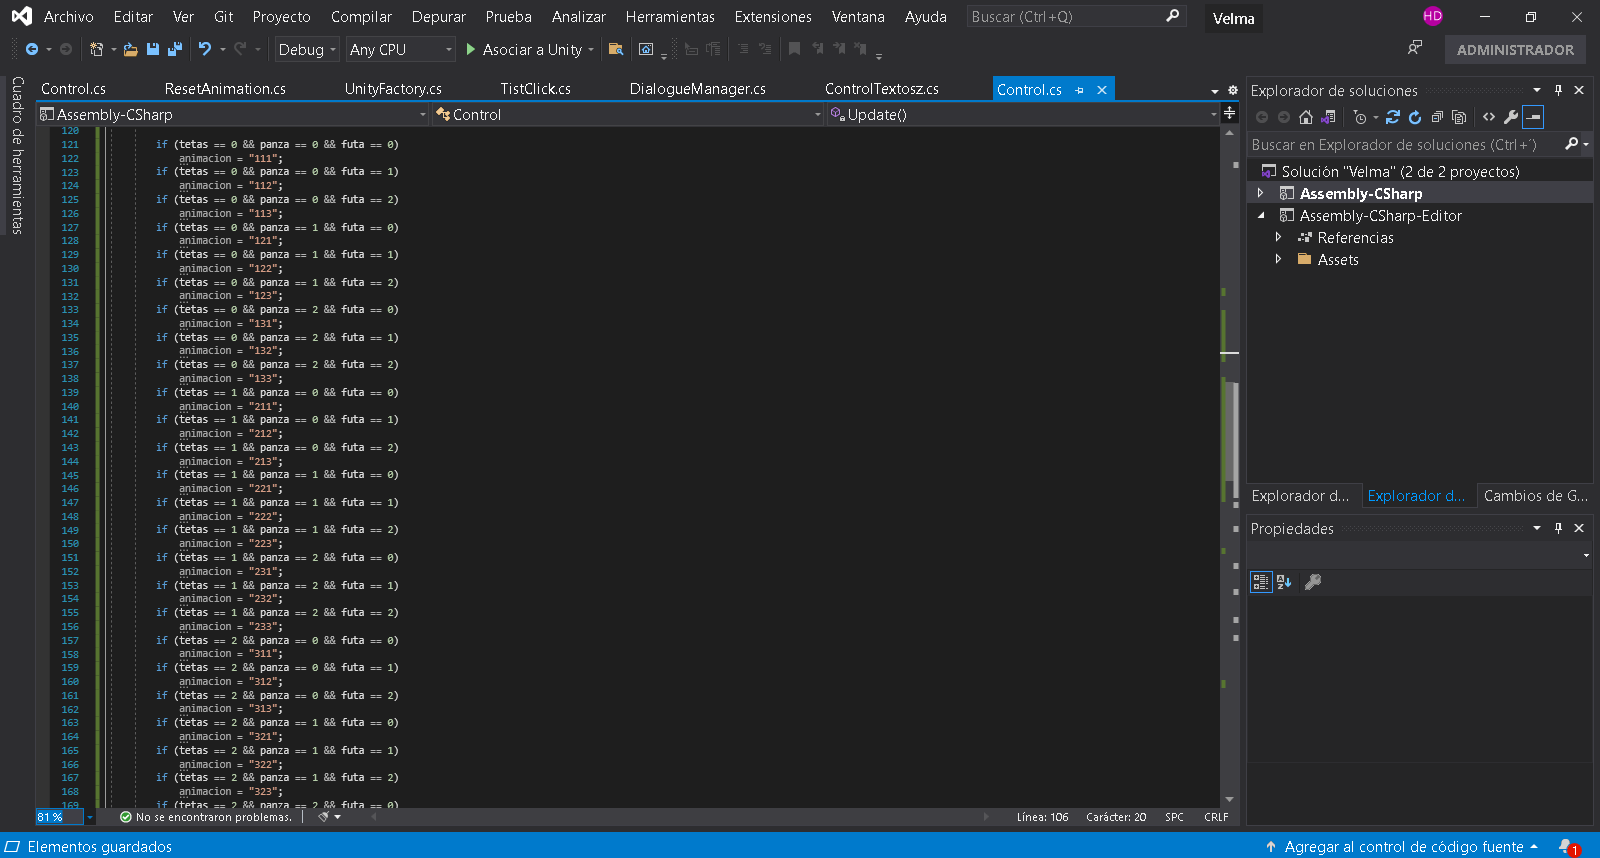Click the Asociar a Unity run button
This screenshot has height=858, width=1600.
click(x=531, y=49)
